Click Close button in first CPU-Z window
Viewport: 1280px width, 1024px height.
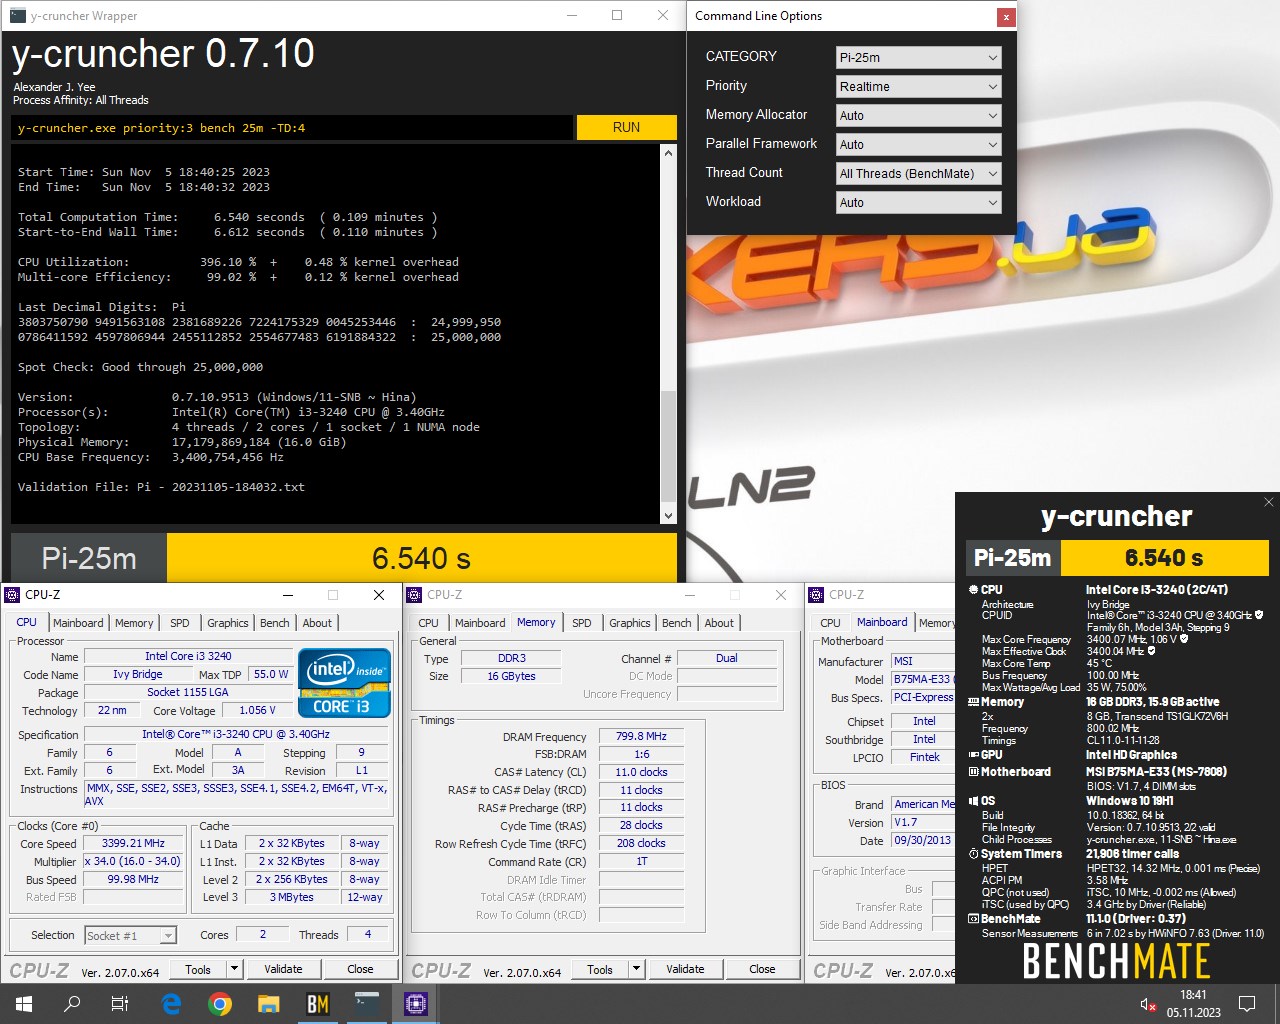pyautogui.click(x=360, y=969)
